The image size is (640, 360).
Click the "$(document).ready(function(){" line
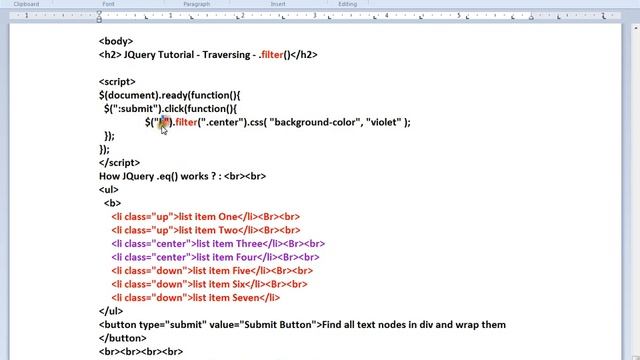point(170,95)
